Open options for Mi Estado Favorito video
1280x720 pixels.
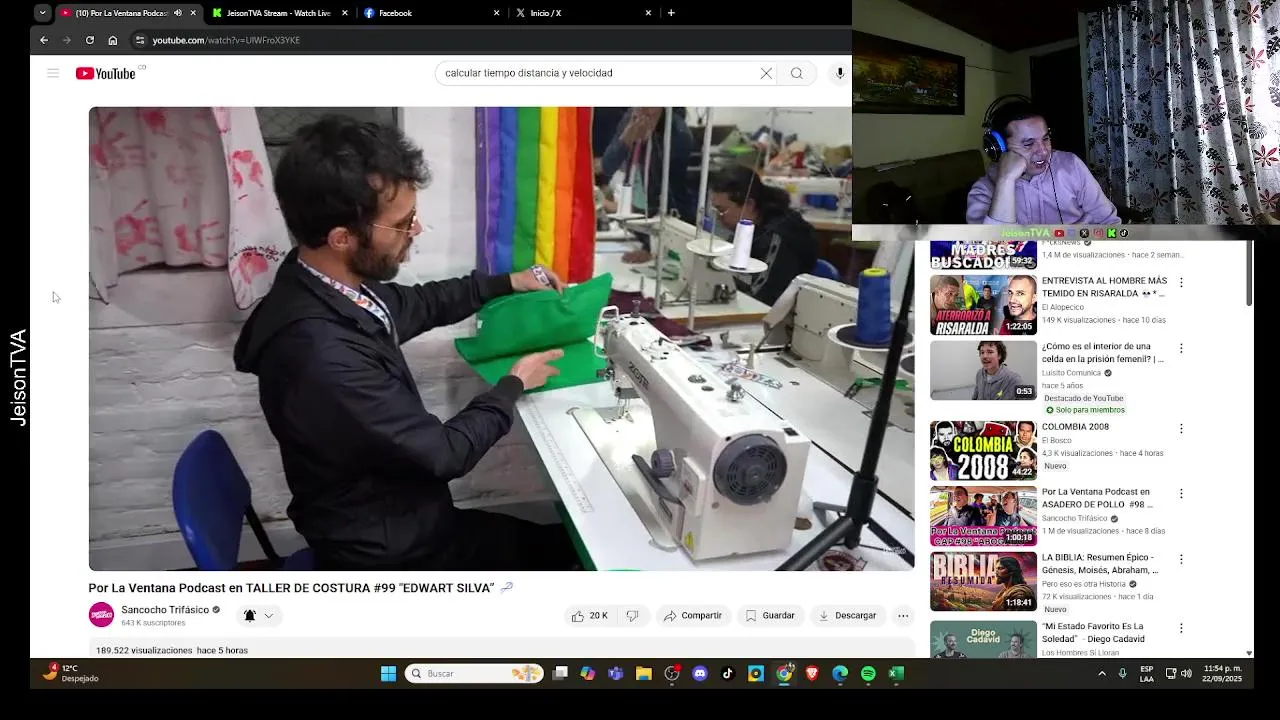click(x=1181, y=628)
